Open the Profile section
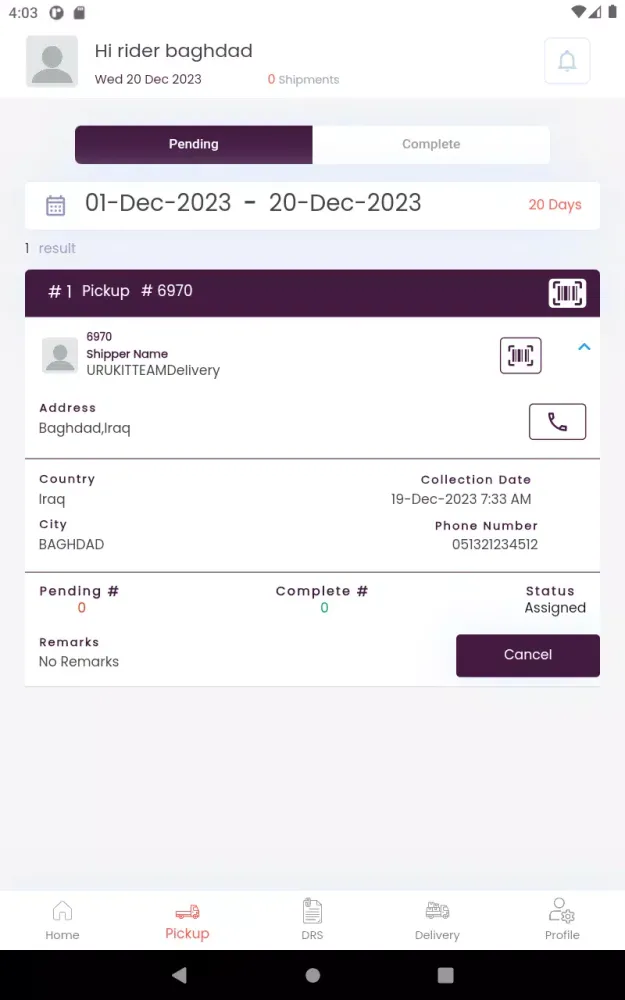625x1000 pixels. coord(562,920)
